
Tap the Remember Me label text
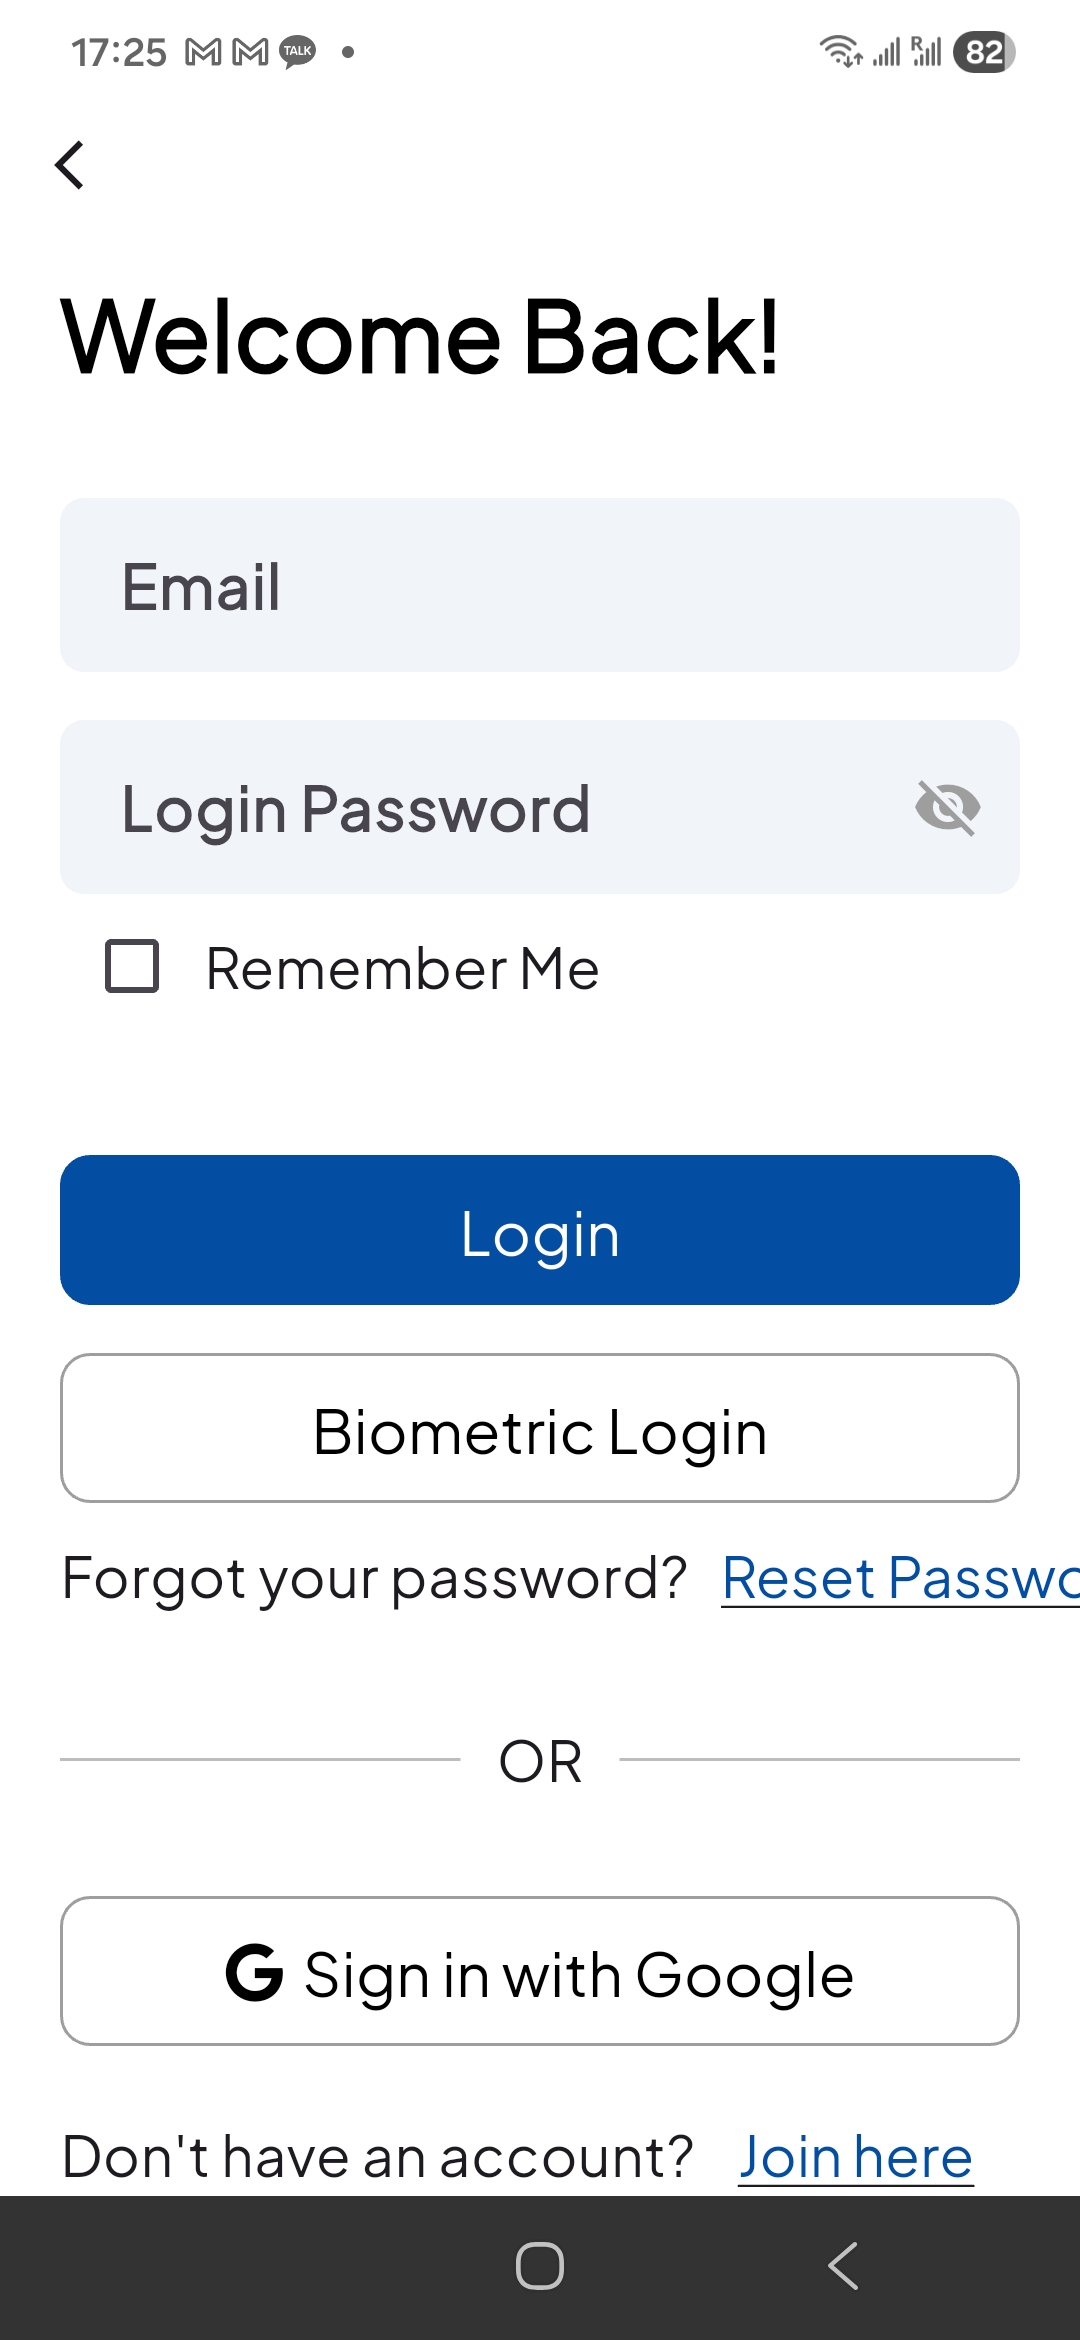[402, 969]
